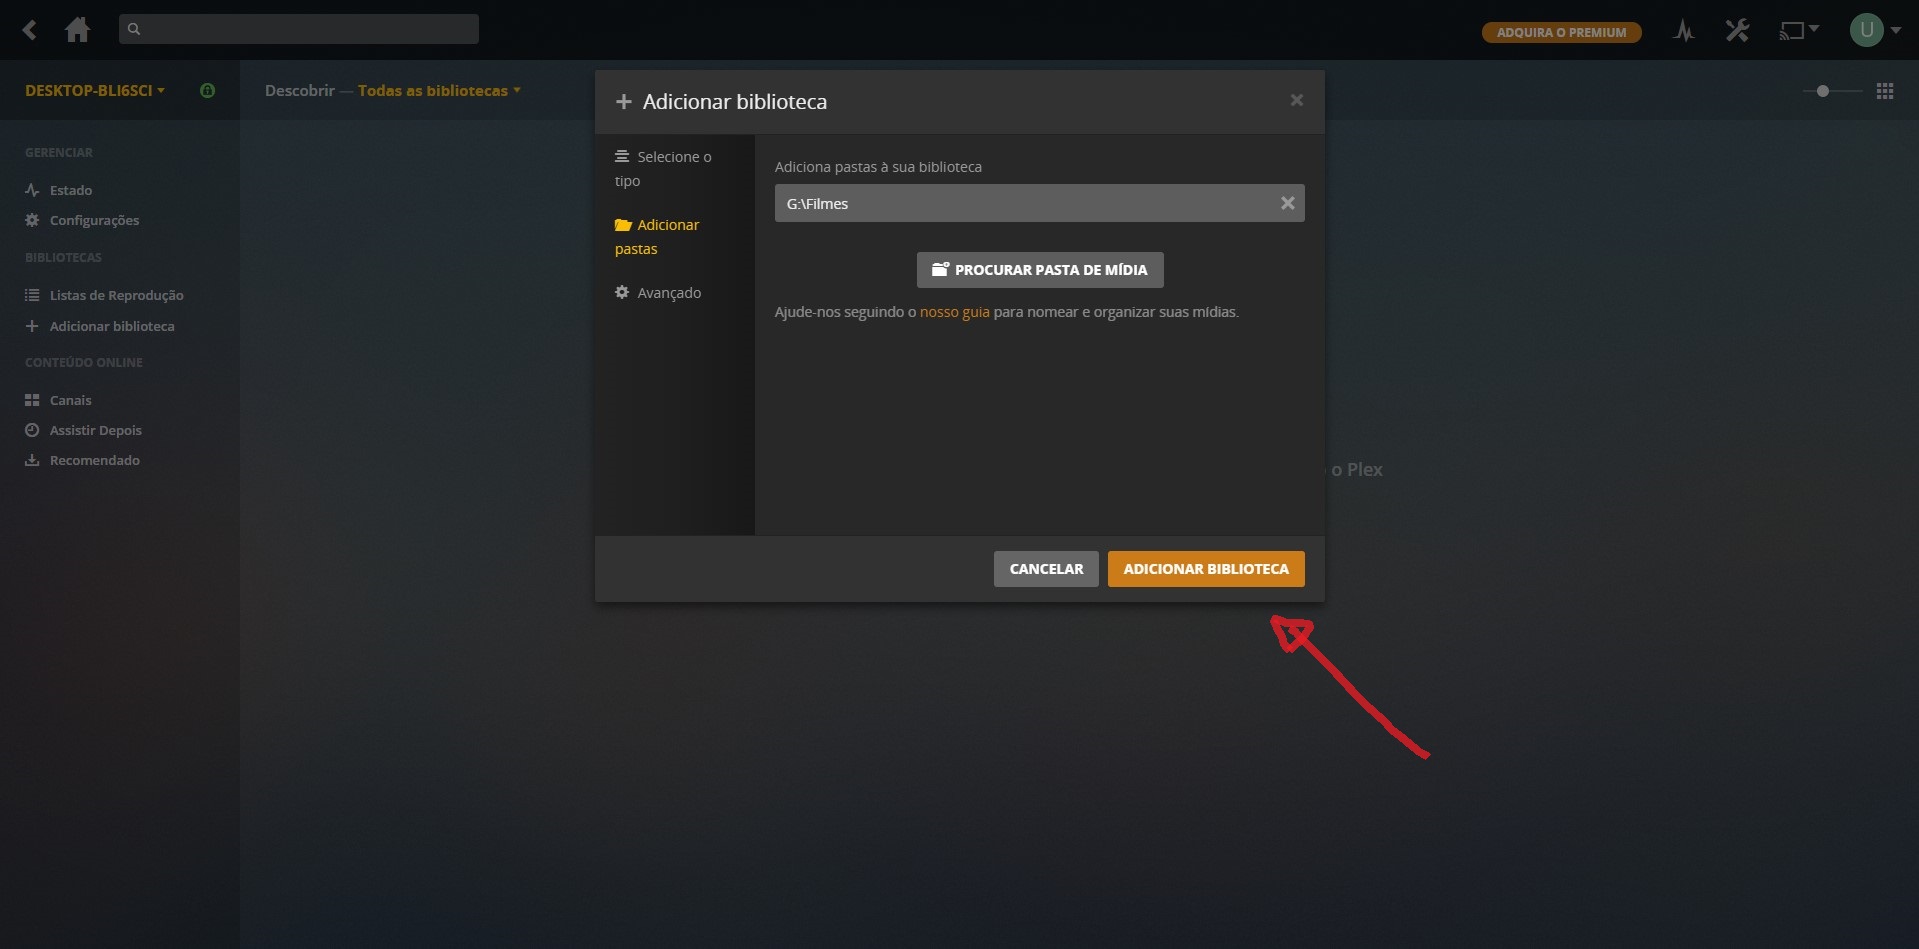Expand the Todas as bibliotecas dropdown
Image resolution: width=1919 pixels, height=949 pixels.
click(x=439, y=90)
